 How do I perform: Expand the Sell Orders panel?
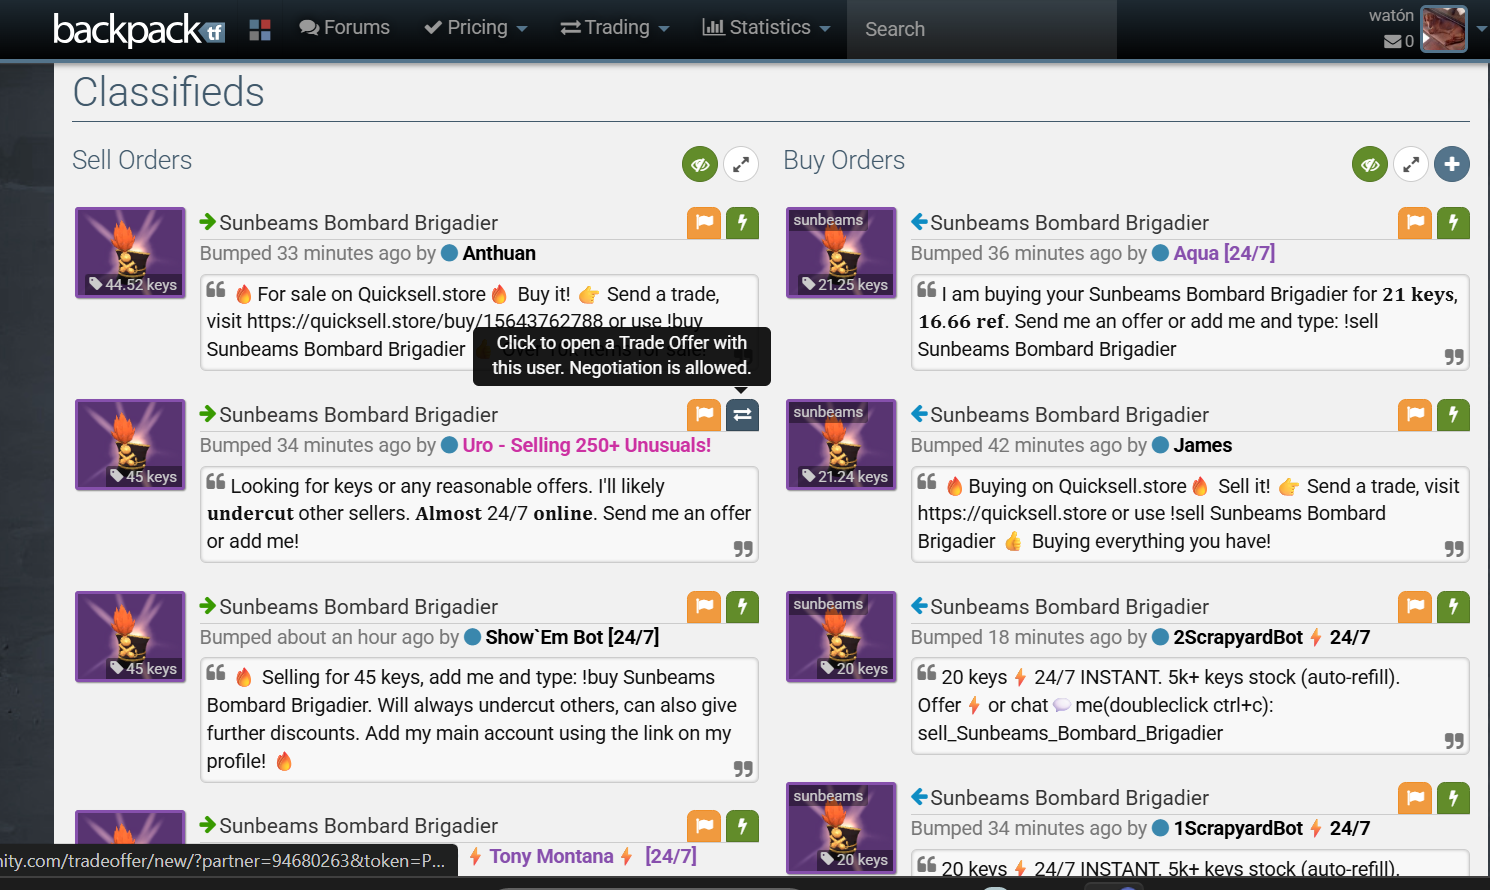(x=741, y=164)
